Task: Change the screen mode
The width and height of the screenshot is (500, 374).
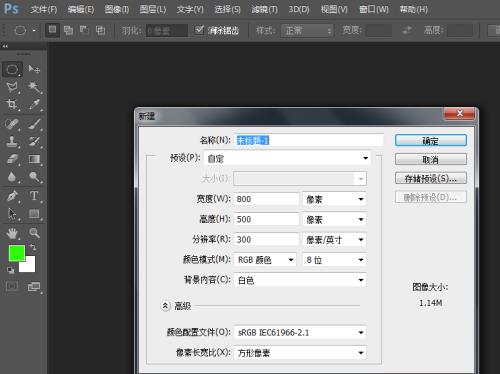Action: pos(34,286)
